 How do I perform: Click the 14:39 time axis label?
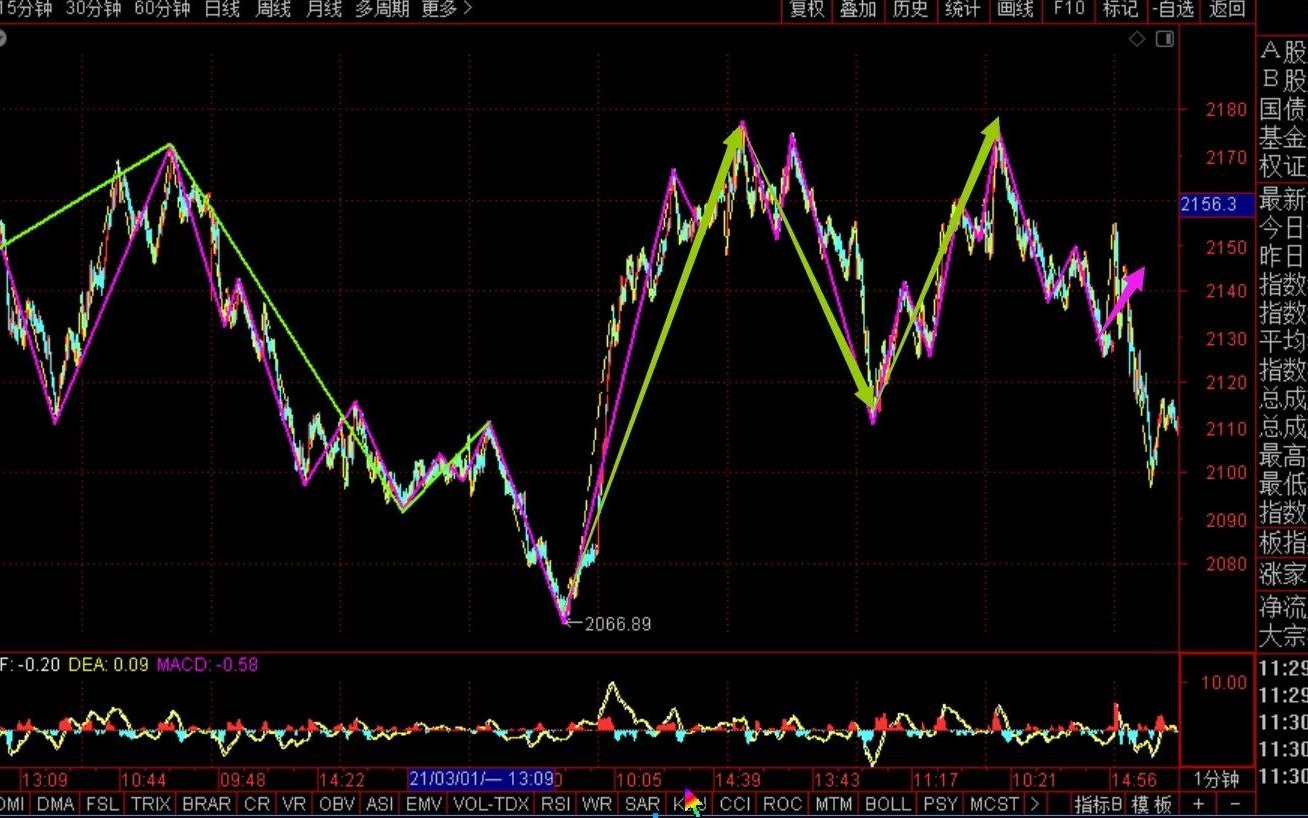738,779
